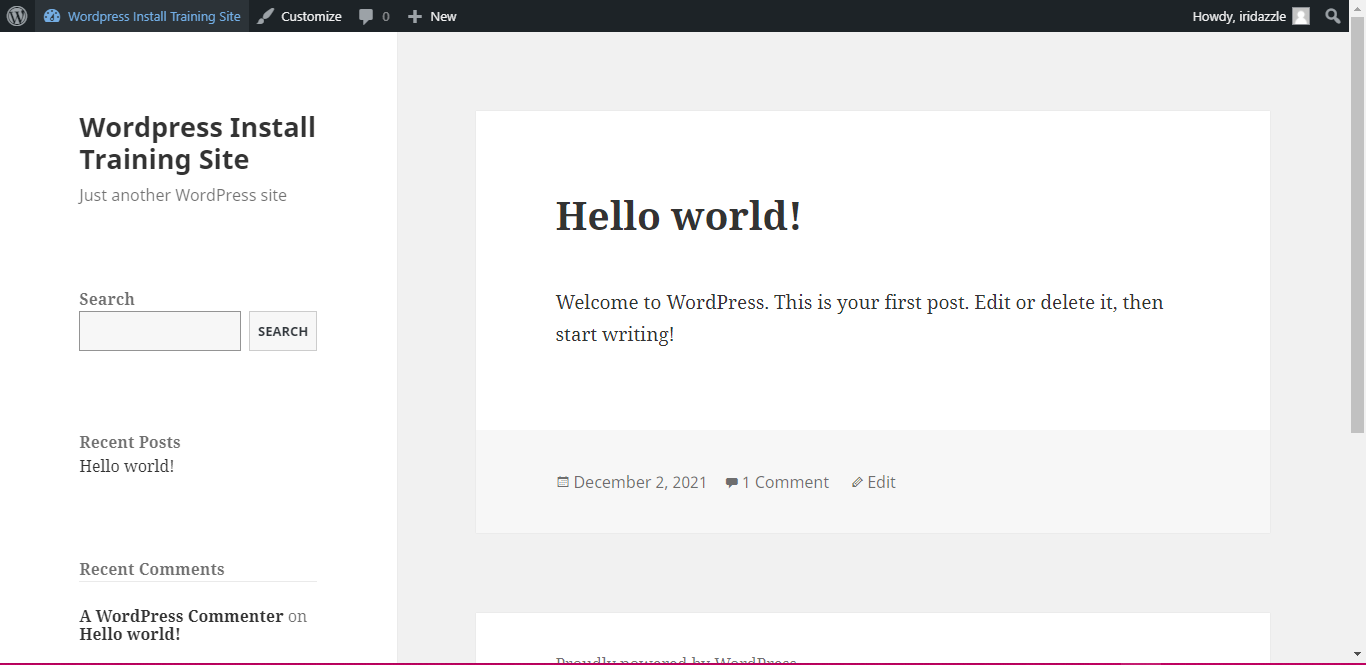The image size is (1366, 665).
Task: Click the 'Welcome to WordPress' post paragraph
Action: pos(860,318)
